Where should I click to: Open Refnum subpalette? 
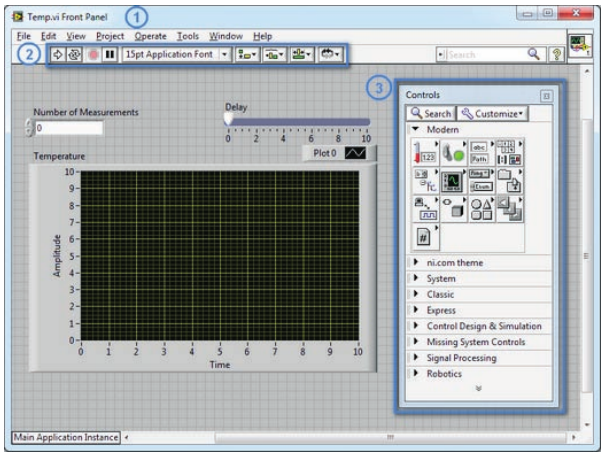point(510,209)
